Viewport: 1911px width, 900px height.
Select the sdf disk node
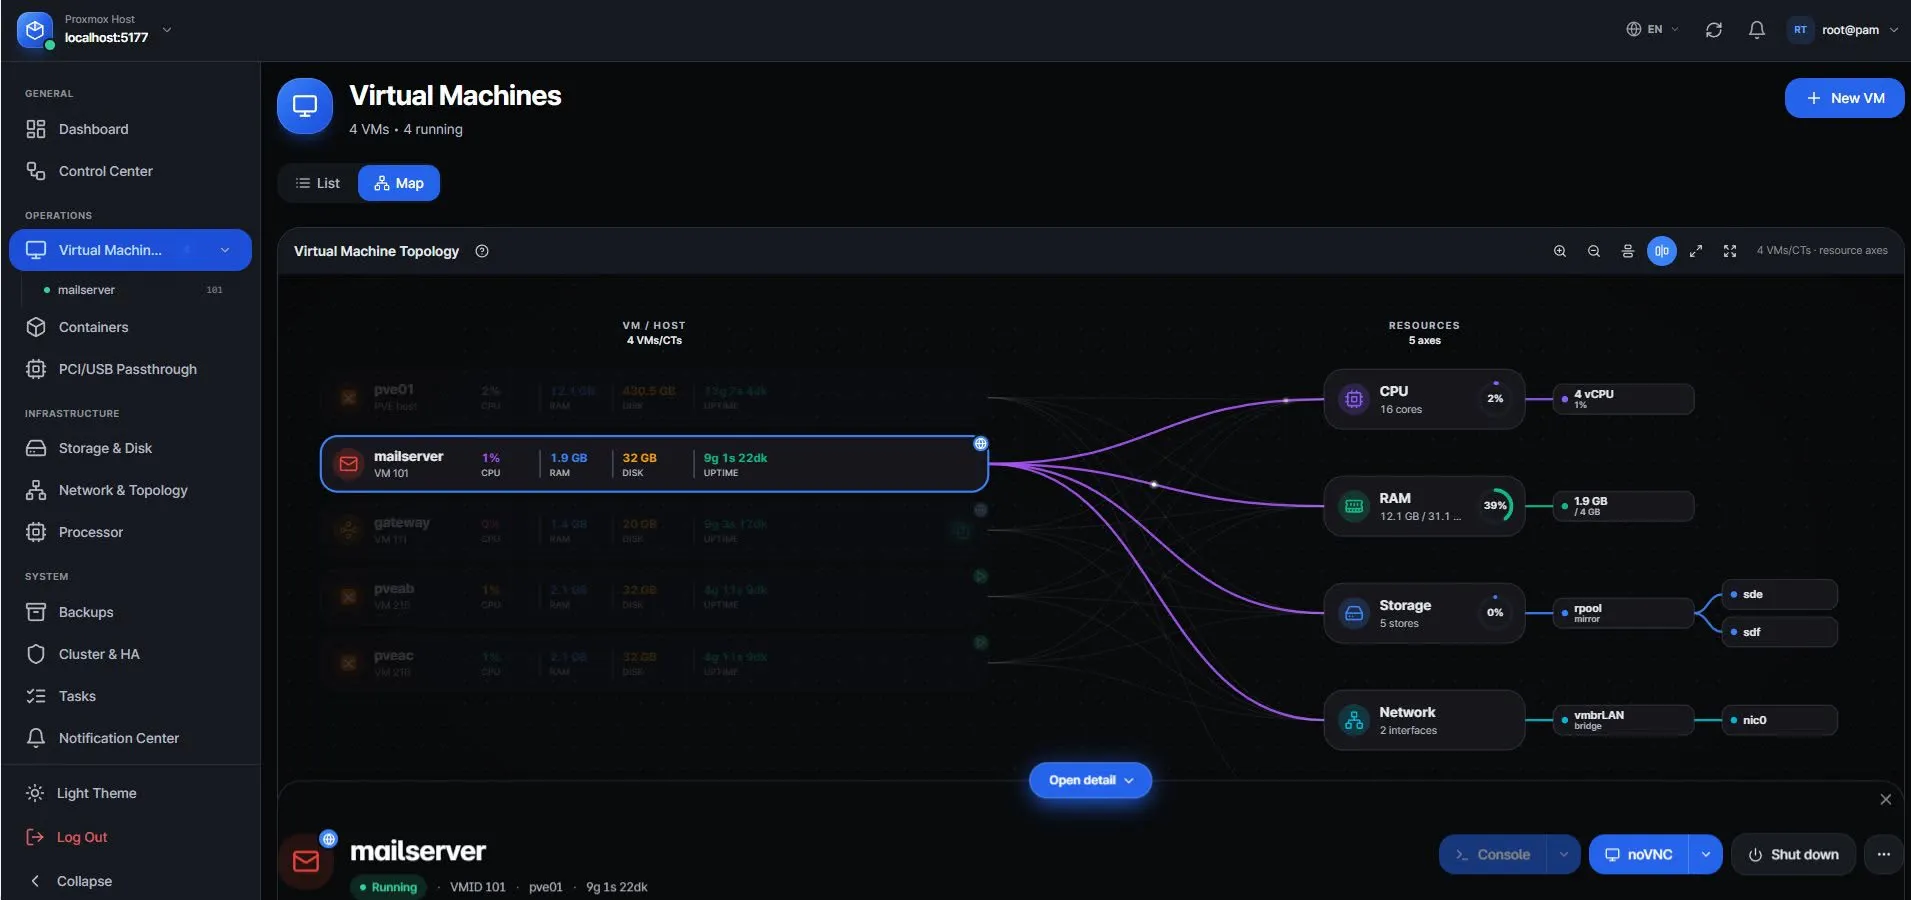click(x=1780, y=632)
